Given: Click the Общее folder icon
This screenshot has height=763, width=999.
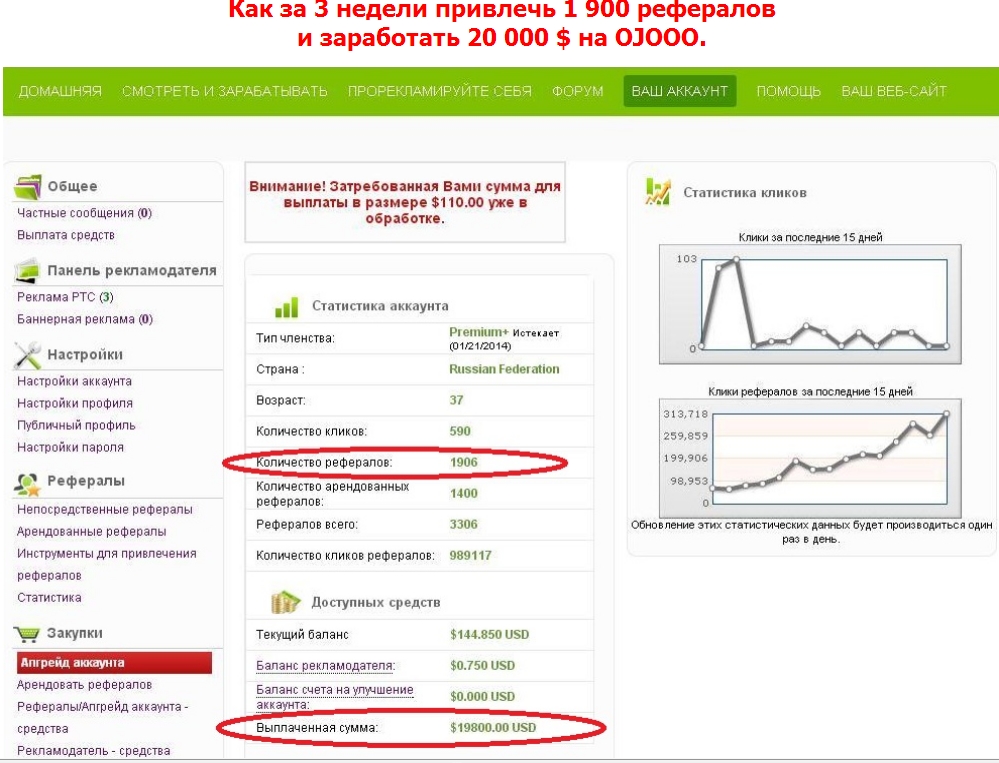Looking at the screenshot, I should (x=27, y=187).
